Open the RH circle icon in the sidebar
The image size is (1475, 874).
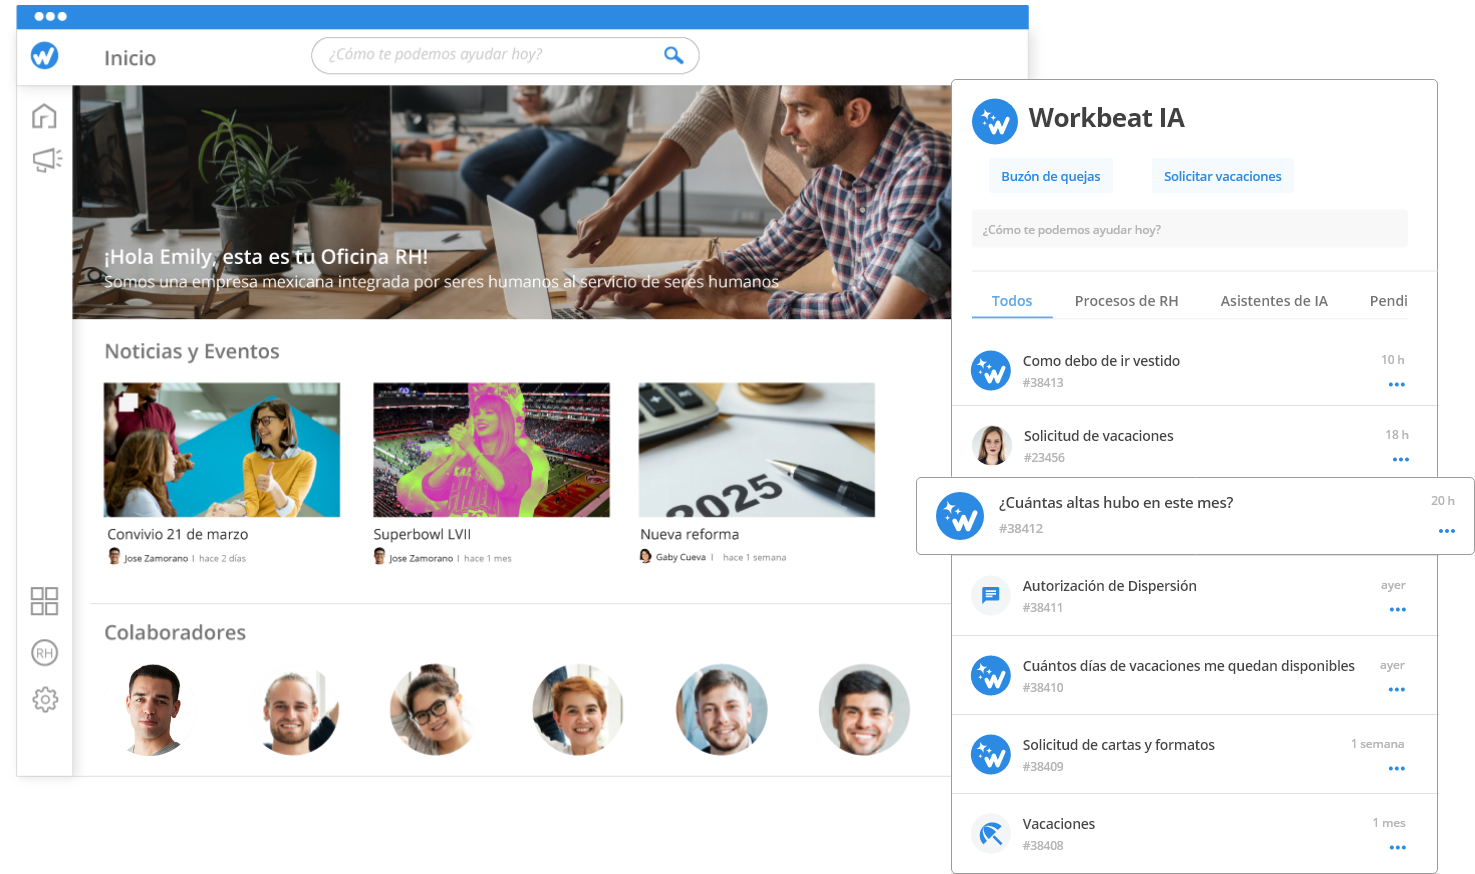click(x=44, y=653)
